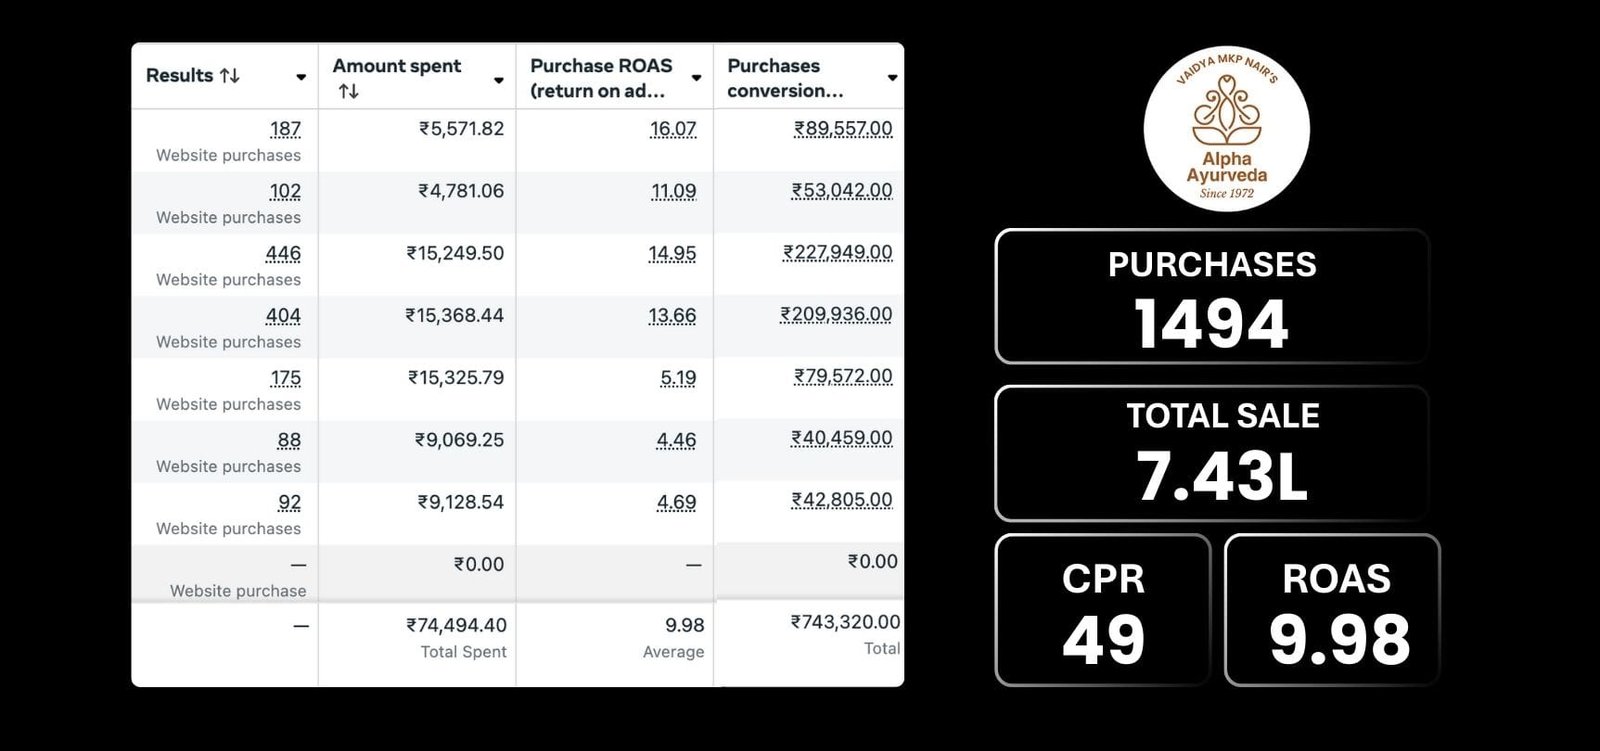Click the sort arrows icon beside Results
1600x751 pixels.
point(230,75)
